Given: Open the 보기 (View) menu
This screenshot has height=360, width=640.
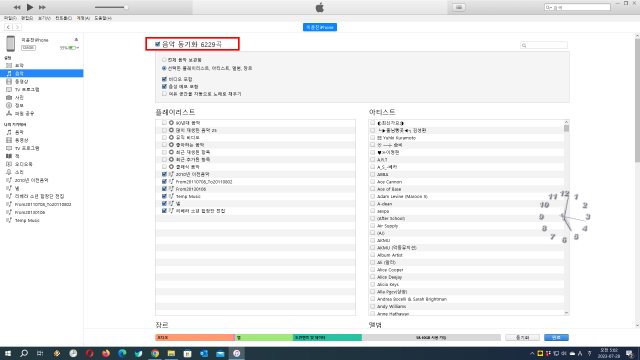Looking at the screenshot, I should 44,18.
